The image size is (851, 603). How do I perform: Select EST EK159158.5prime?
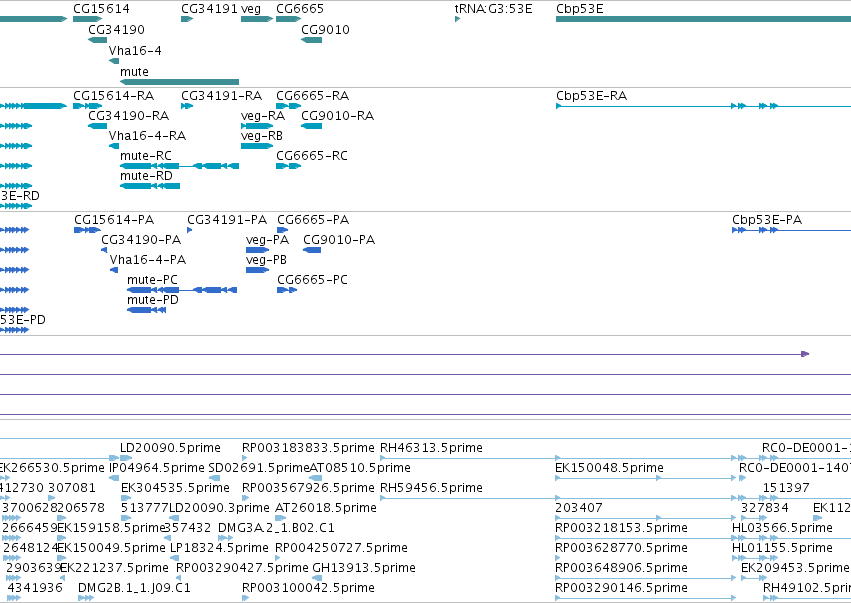(x=111, y=528)
